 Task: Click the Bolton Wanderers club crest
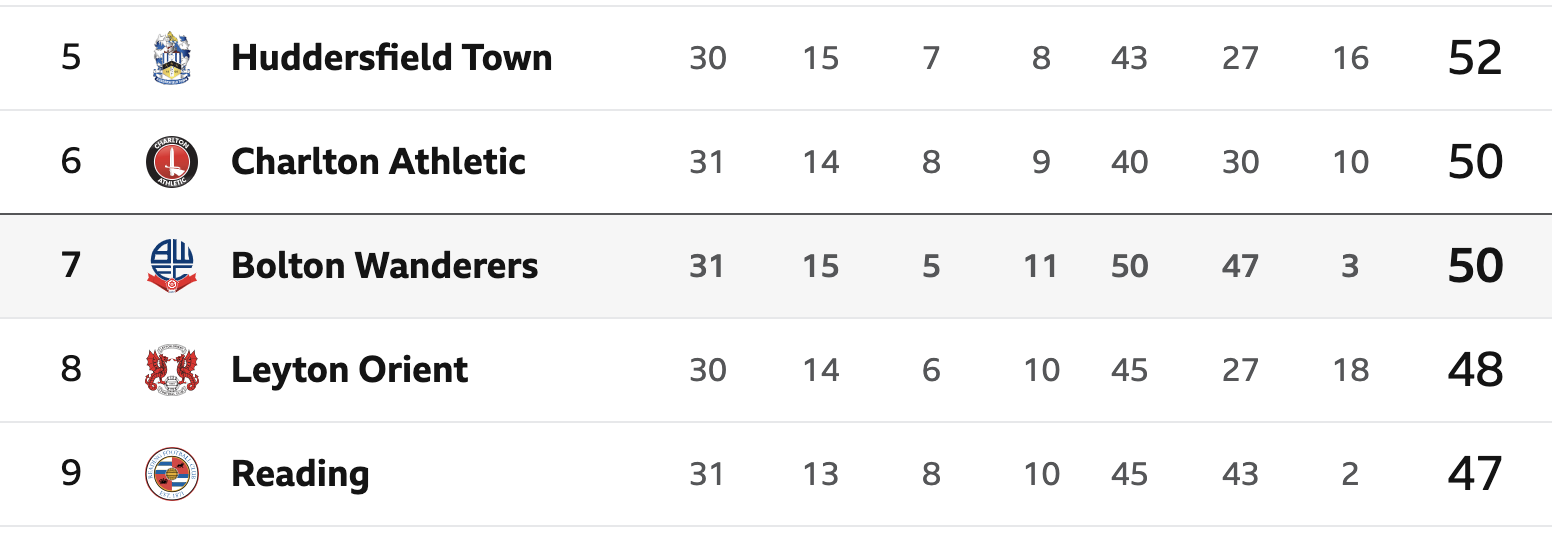click(172, 266)
